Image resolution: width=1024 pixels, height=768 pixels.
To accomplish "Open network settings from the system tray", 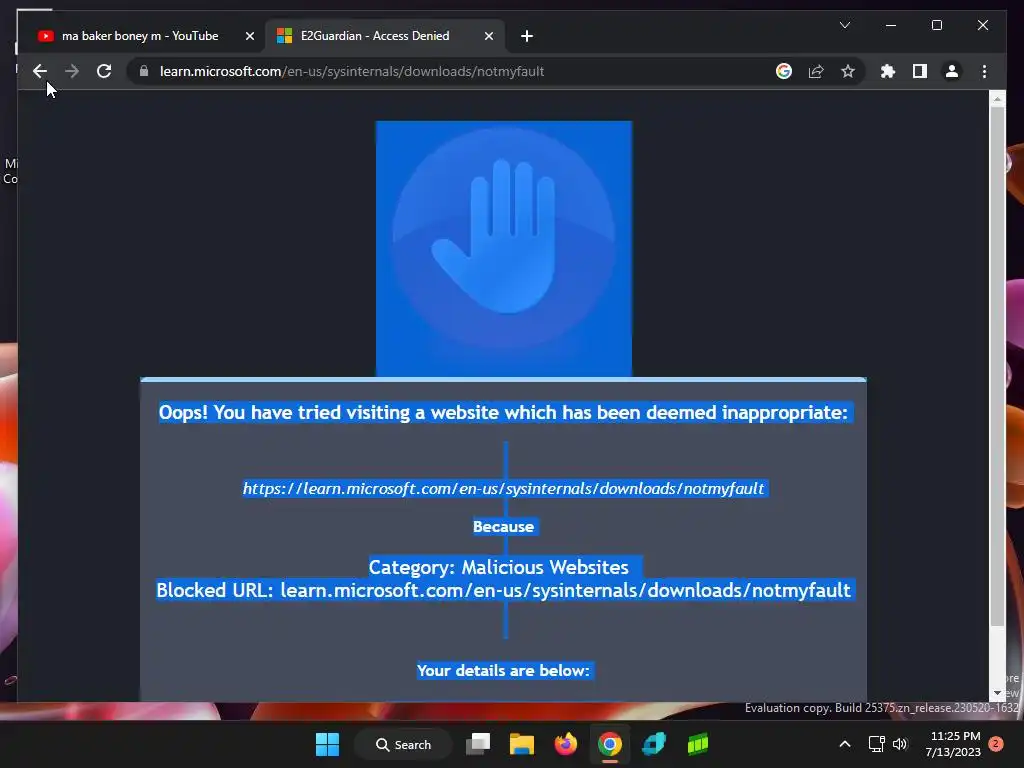I will click(x=876, y=744).
